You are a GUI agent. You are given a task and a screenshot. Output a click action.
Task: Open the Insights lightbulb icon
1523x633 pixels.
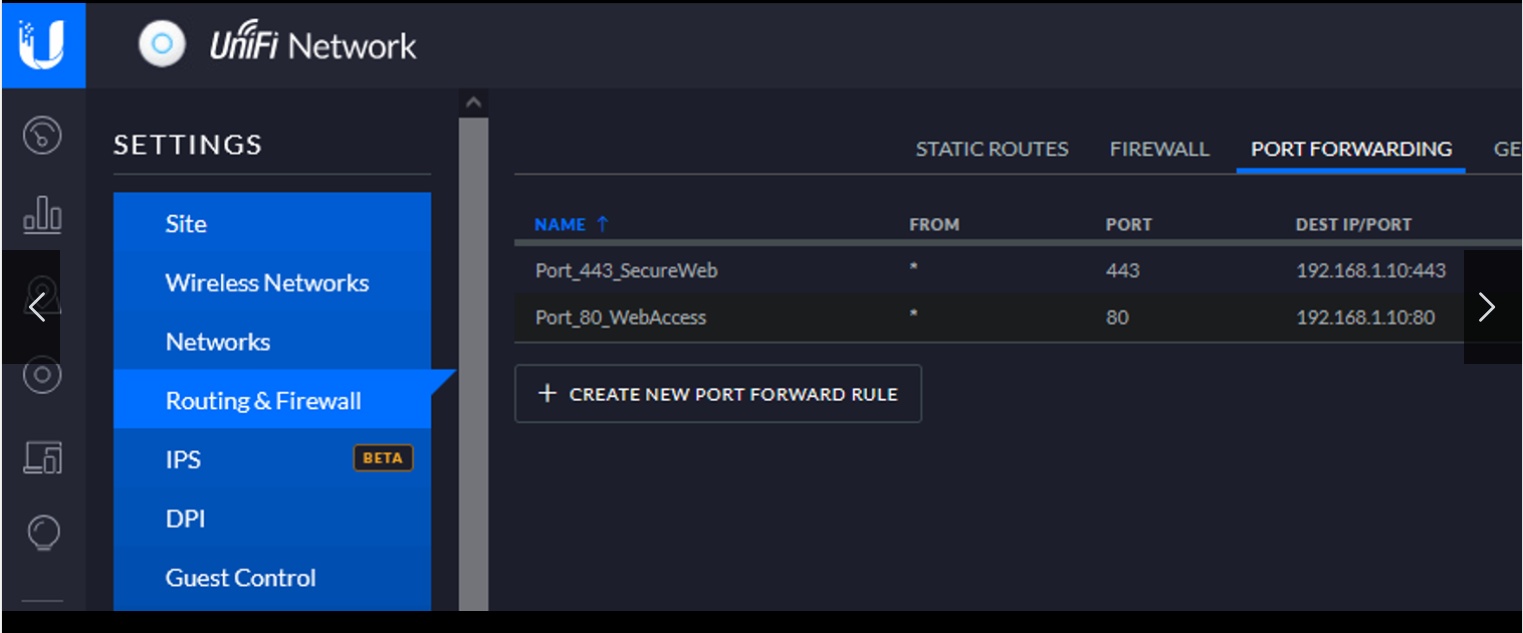point(43,533)
